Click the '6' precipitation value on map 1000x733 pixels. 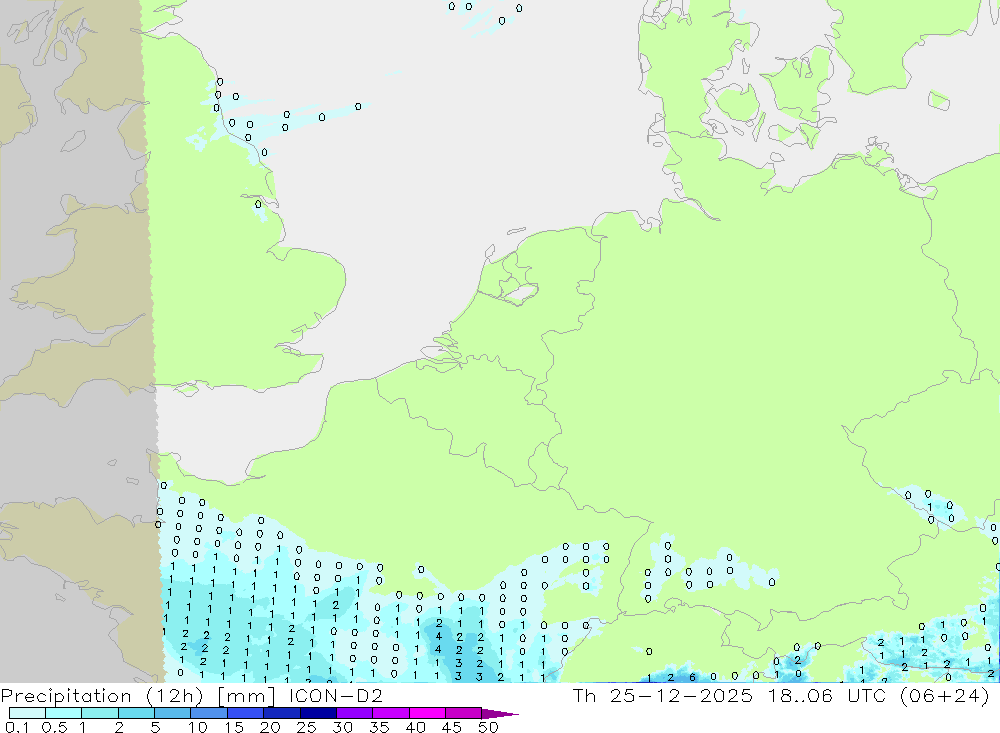click(x=692, y=677)
